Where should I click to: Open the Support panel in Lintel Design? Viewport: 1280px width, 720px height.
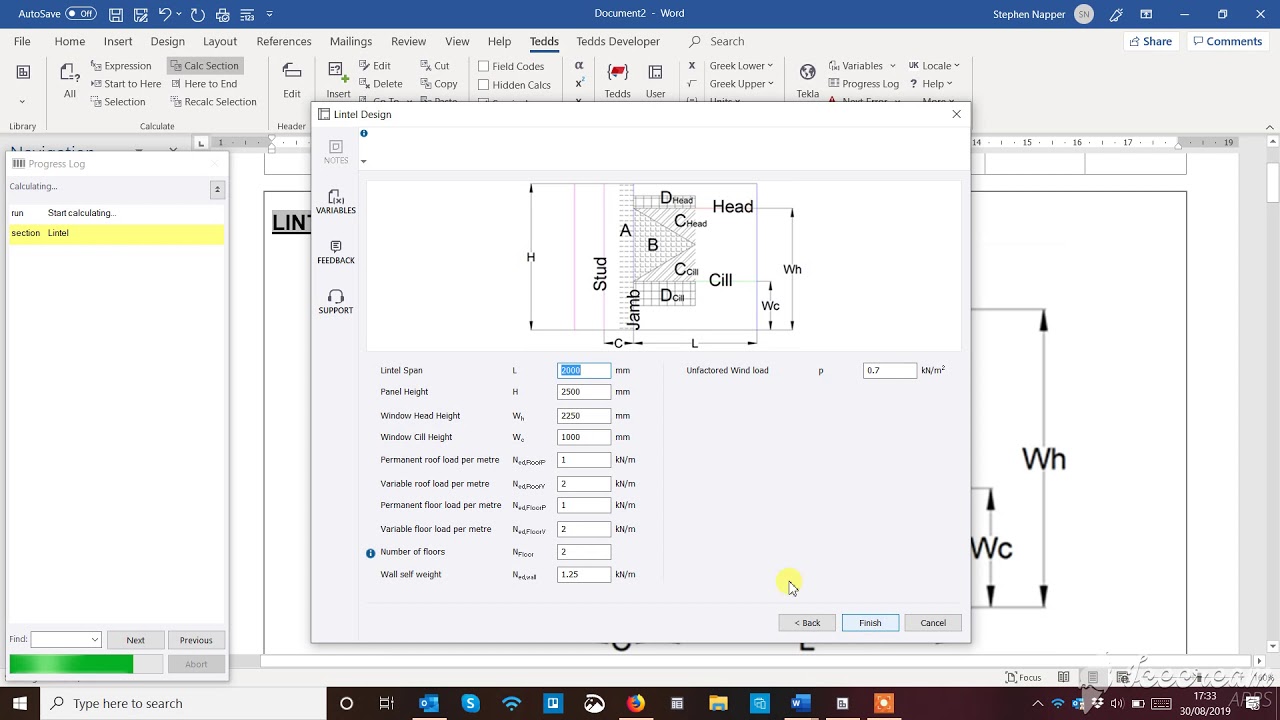point(336,302)
